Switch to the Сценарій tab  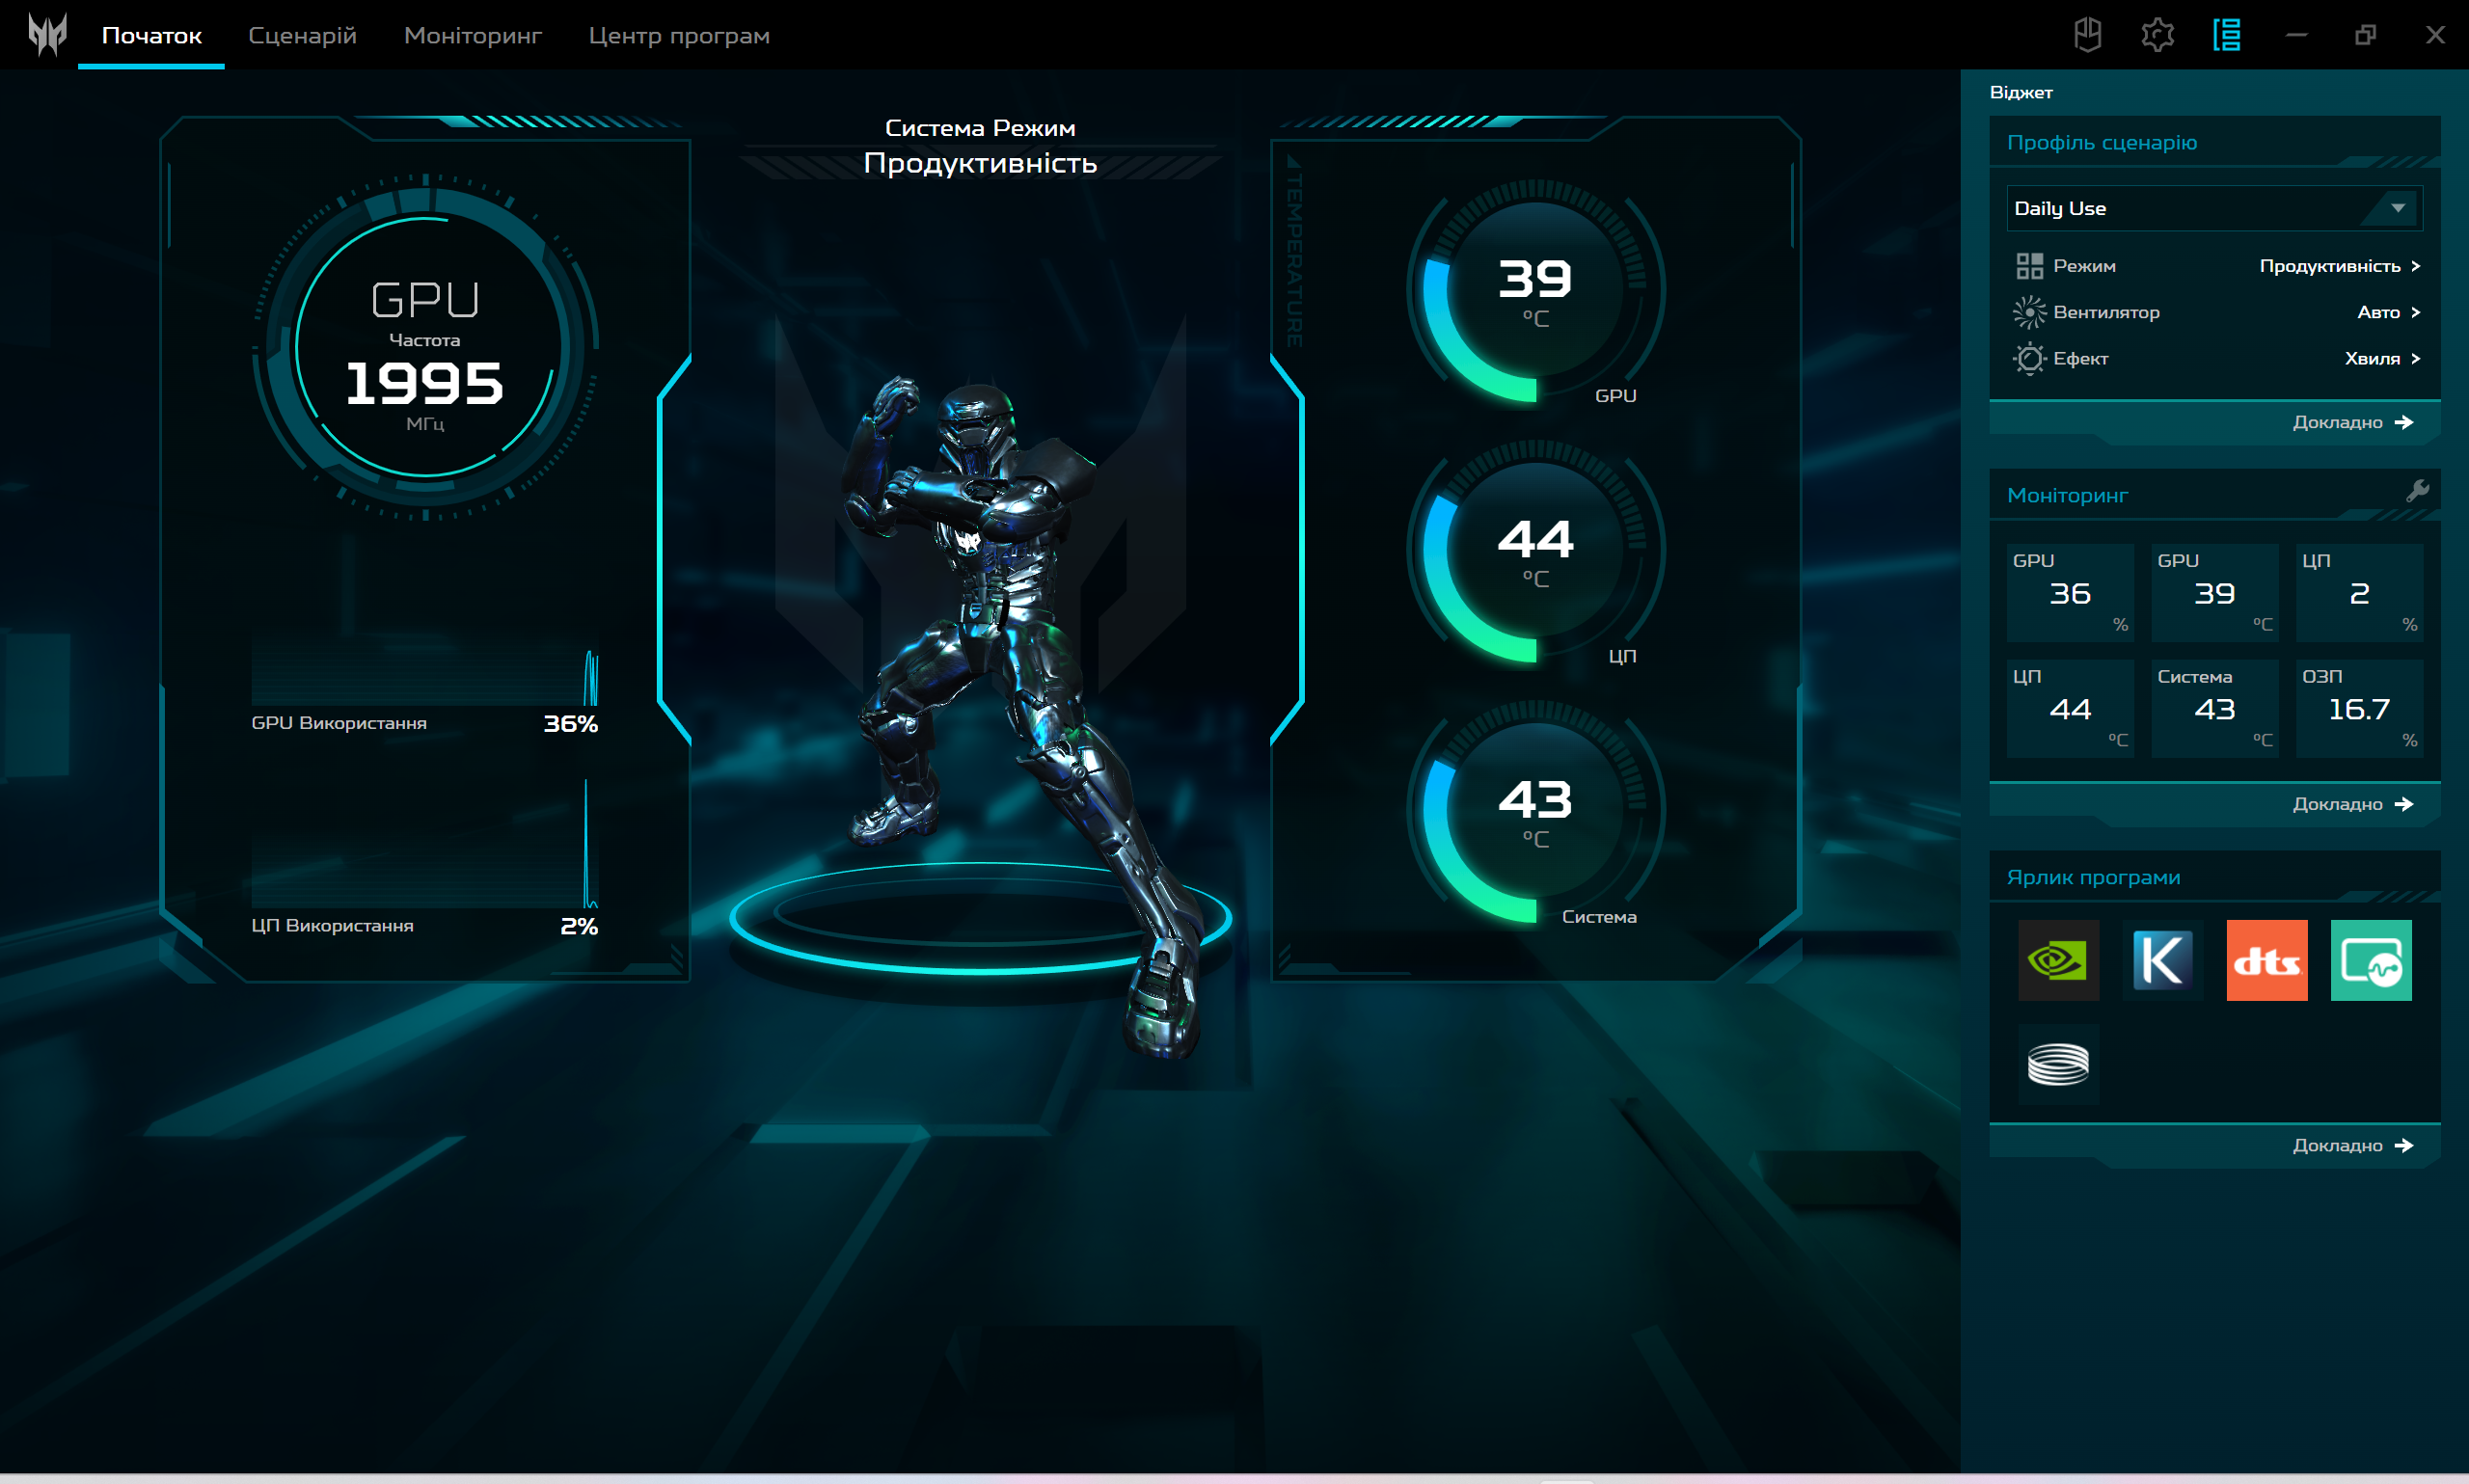pyautogui.click(x=302, y=36)
